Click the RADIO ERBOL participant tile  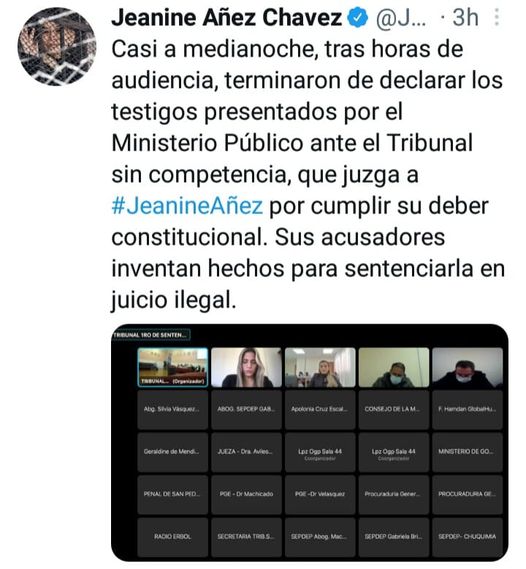pyautogui.click(x=173, y=537)
